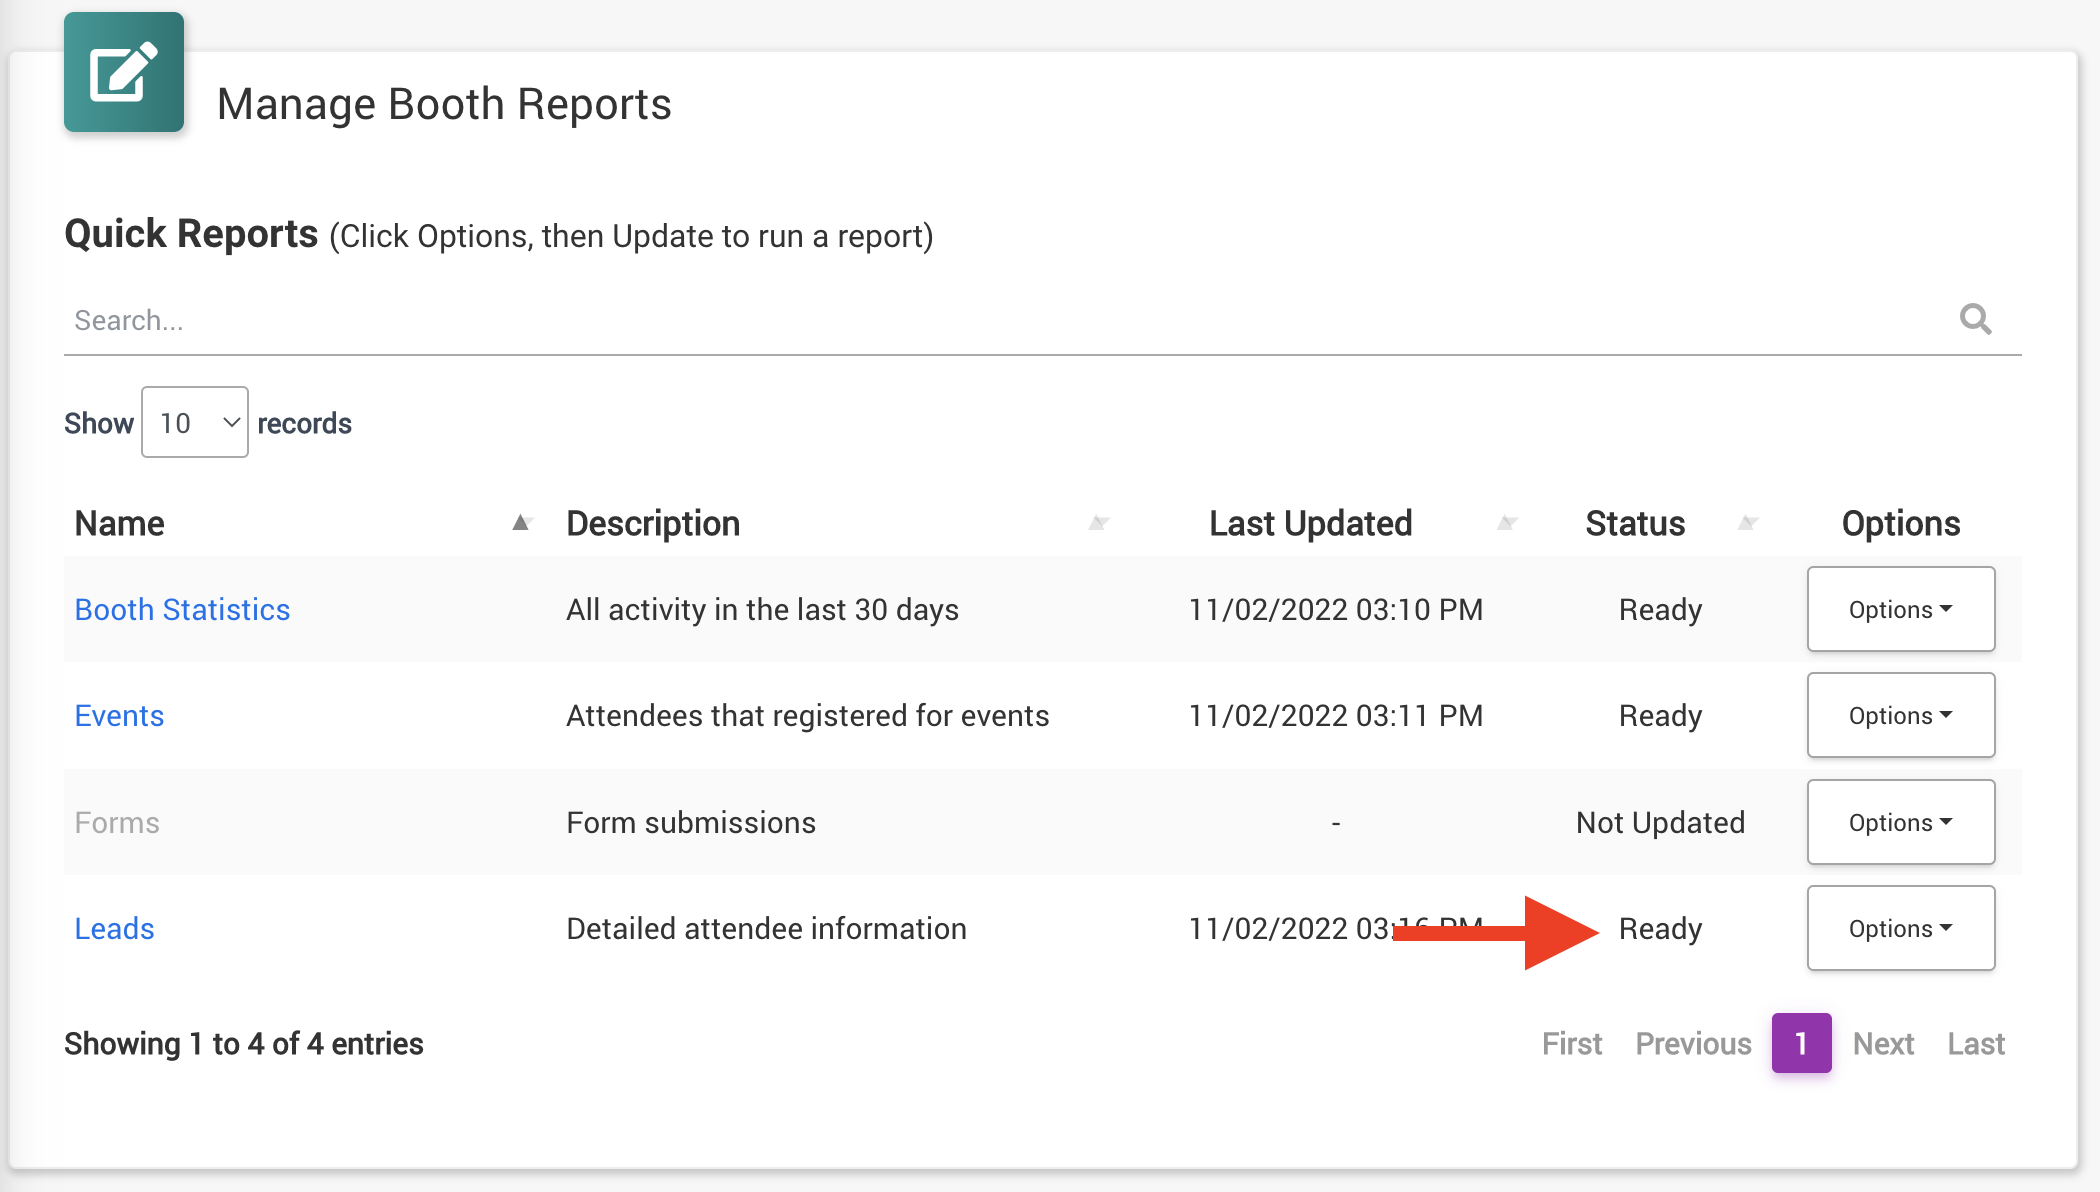
Task: Sort by Description column arrow
Action: (1099, 523)
